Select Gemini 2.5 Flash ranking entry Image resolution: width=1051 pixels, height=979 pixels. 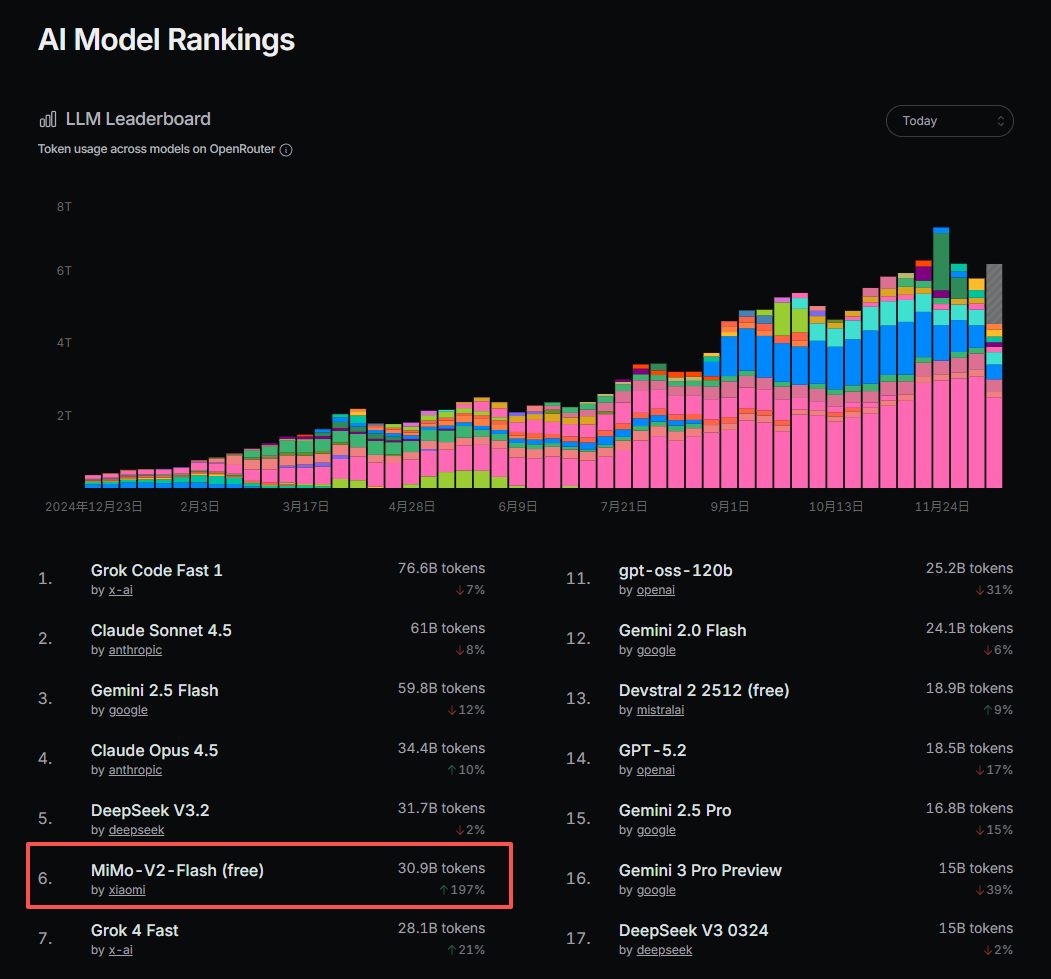coord(154,690)
